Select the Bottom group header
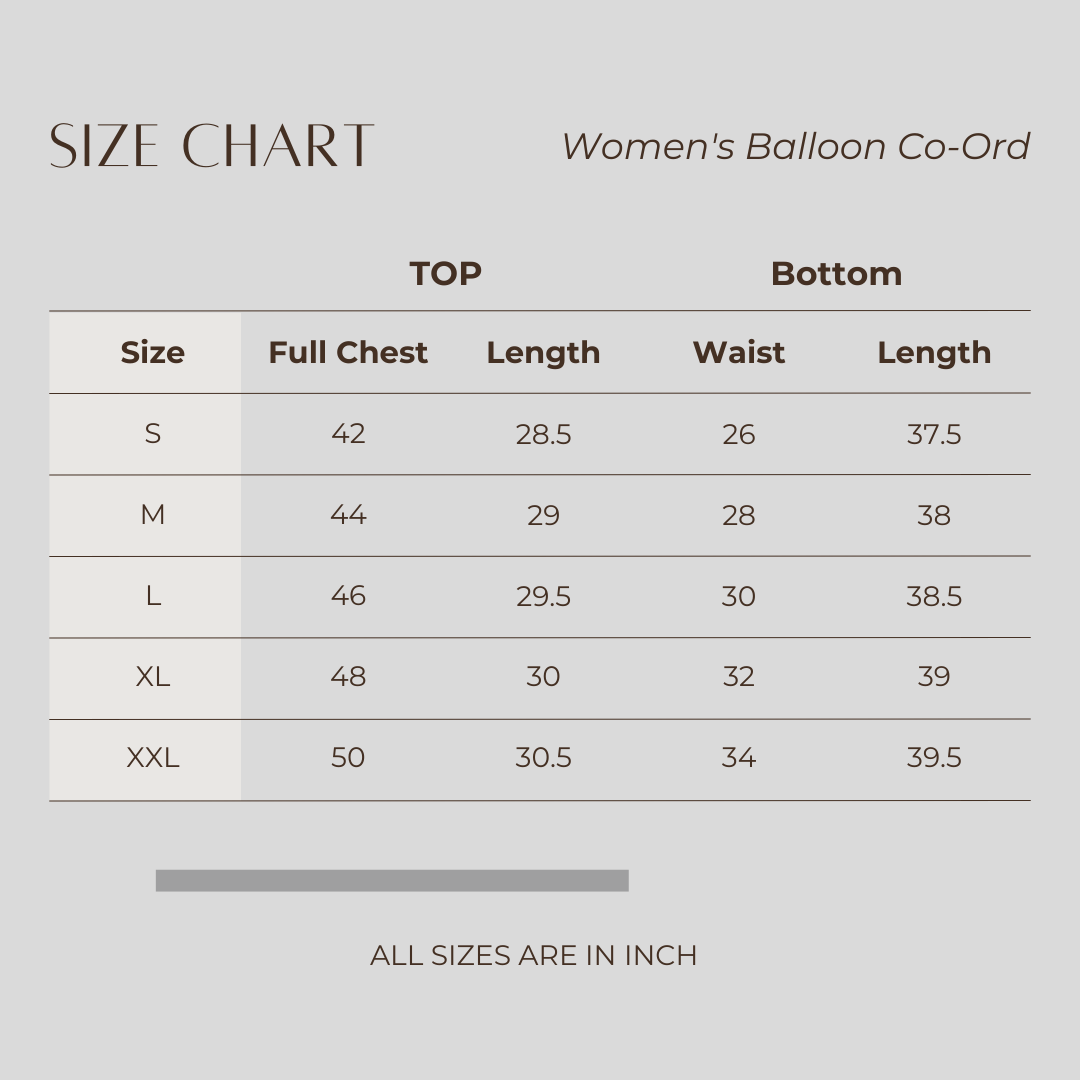 click(x=836, y=273)
